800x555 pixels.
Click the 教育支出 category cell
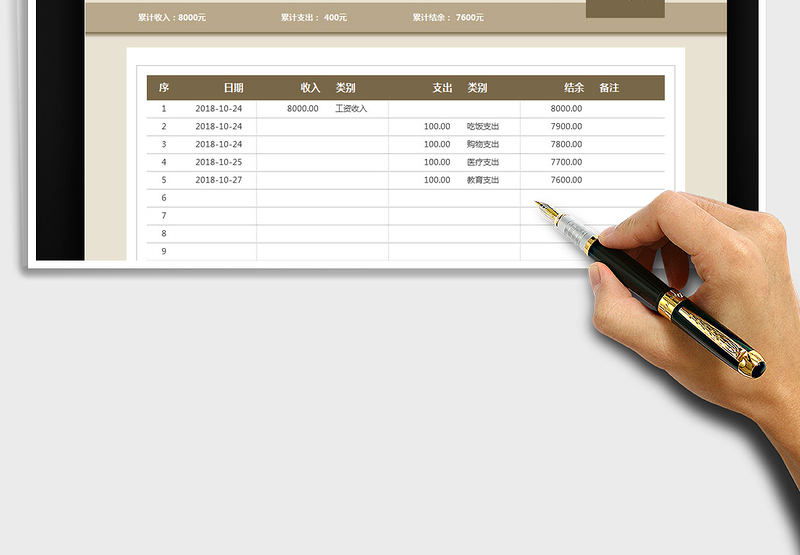(482, 180)
